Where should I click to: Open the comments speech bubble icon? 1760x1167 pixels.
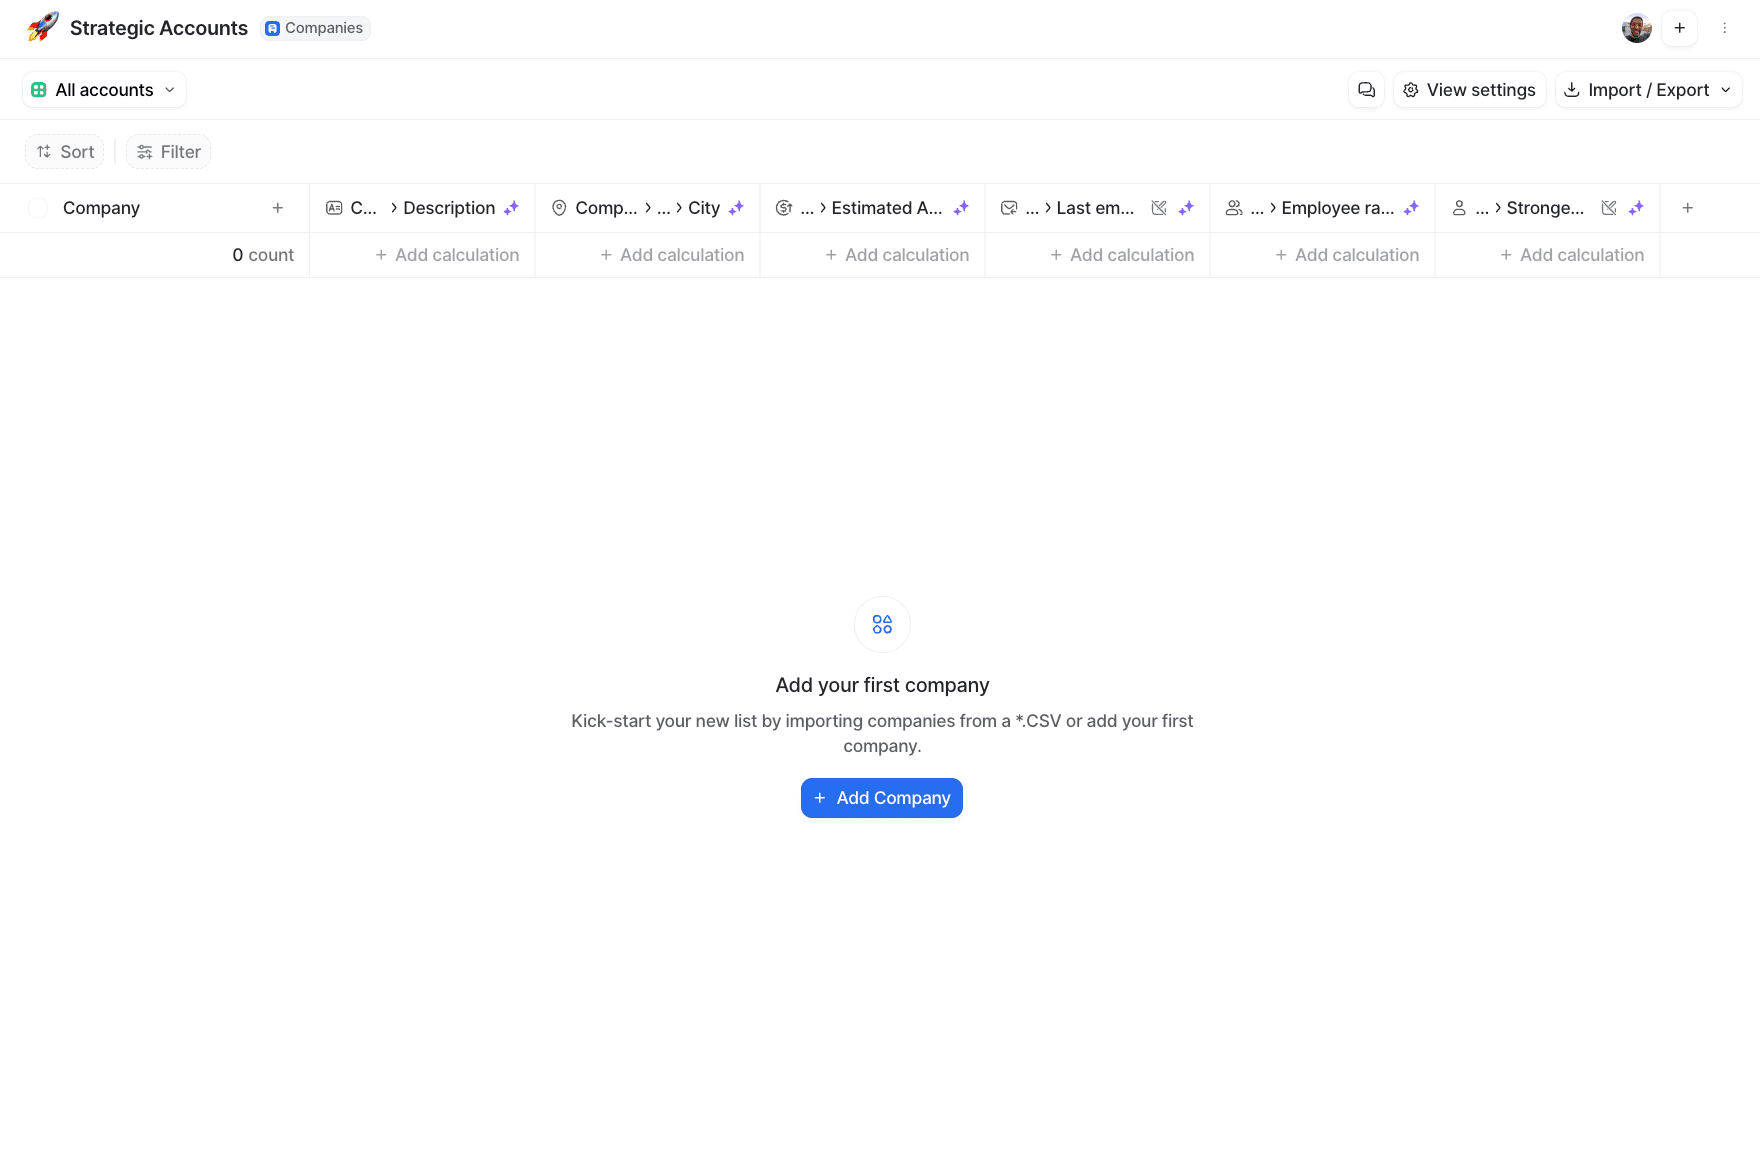tap(1366, 90)
